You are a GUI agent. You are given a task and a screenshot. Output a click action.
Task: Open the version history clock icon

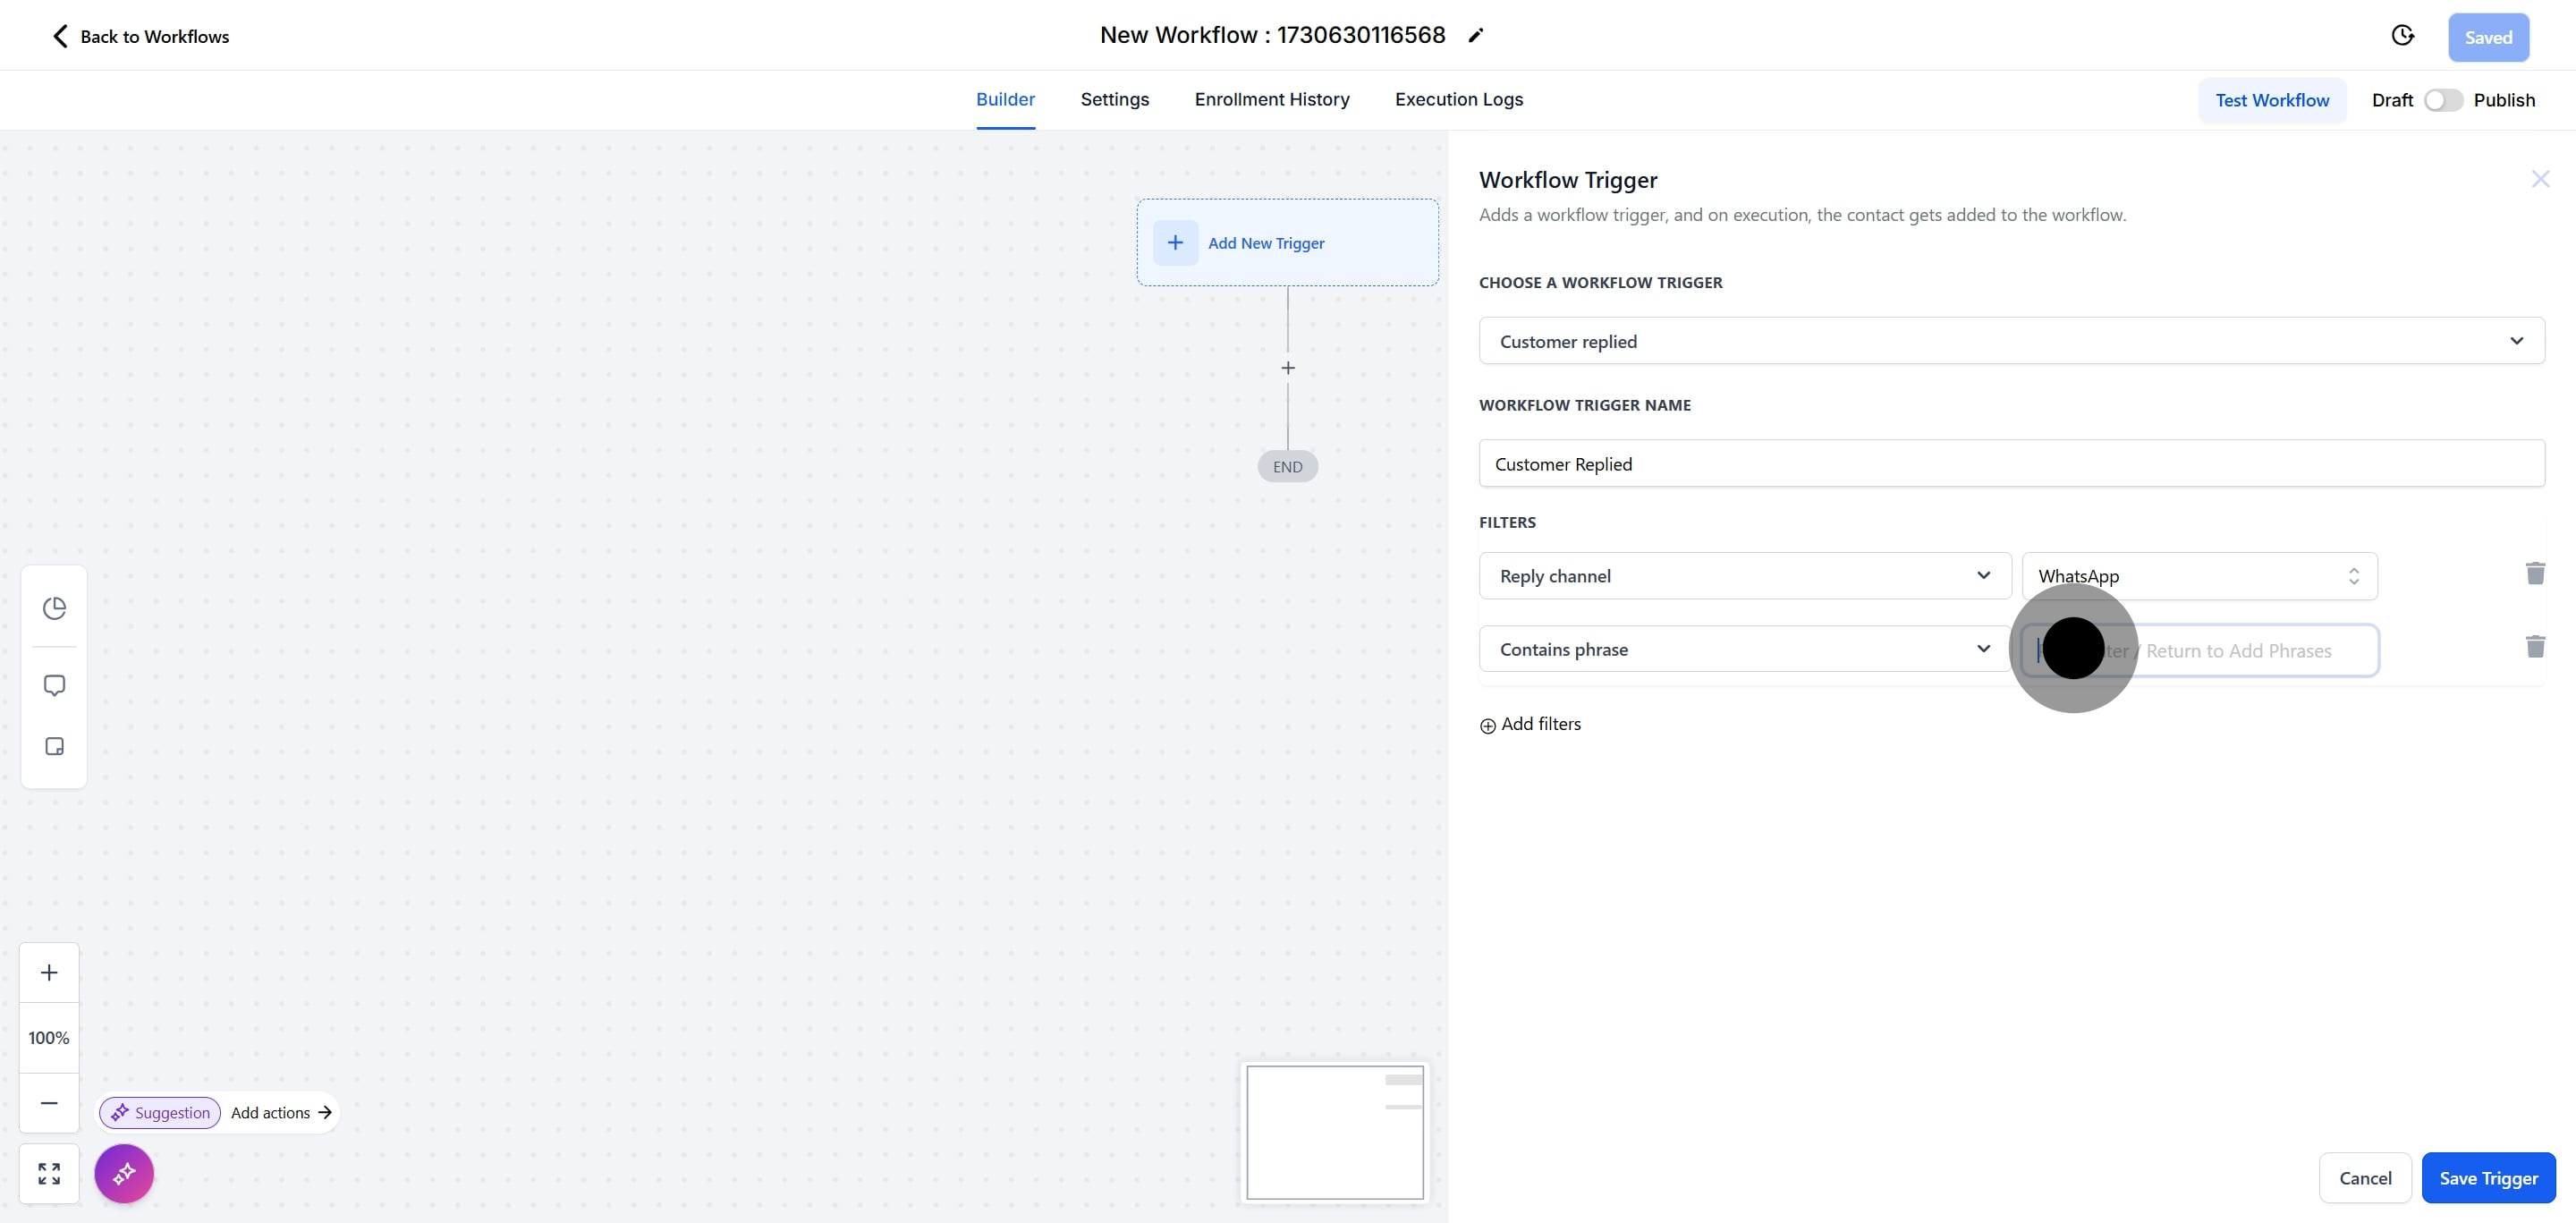point(2402,36)
